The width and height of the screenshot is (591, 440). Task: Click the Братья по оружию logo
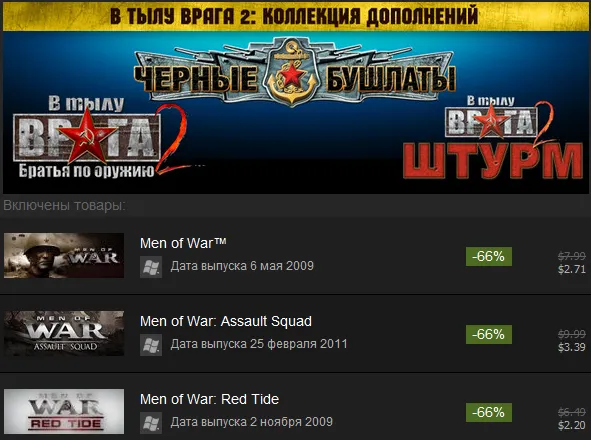(x=100, y=138)
